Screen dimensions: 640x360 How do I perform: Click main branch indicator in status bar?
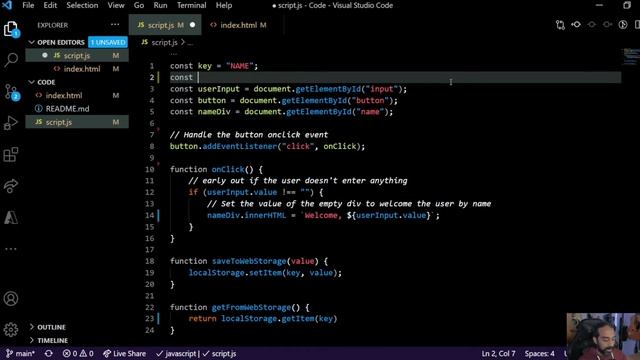tap(20, 353)
